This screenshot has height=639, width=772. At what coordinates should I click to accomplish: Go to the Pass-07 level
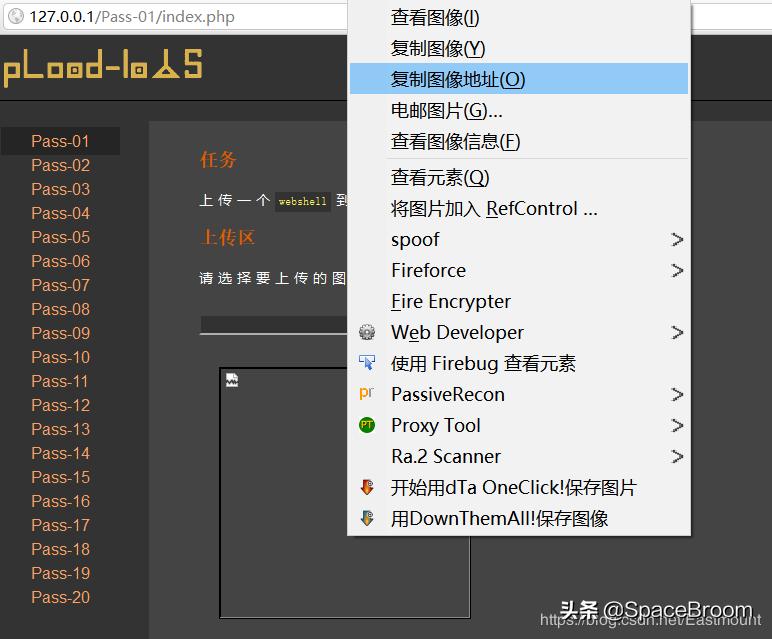tap(60, 285)
